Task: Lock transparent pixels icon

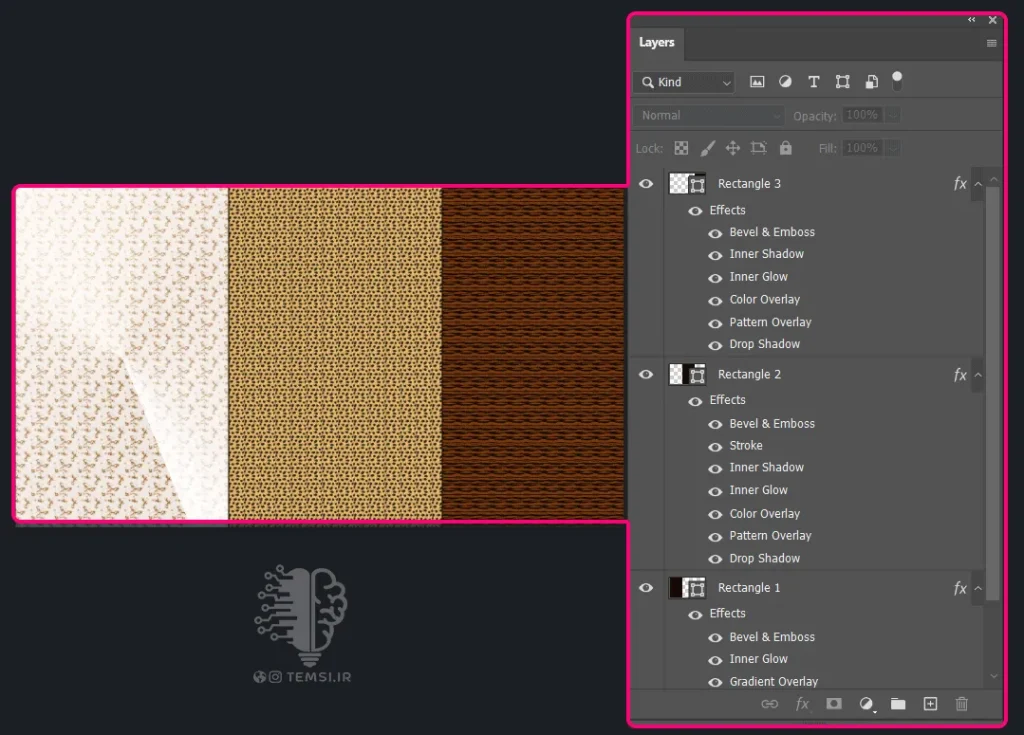Action: click(681, 148)
